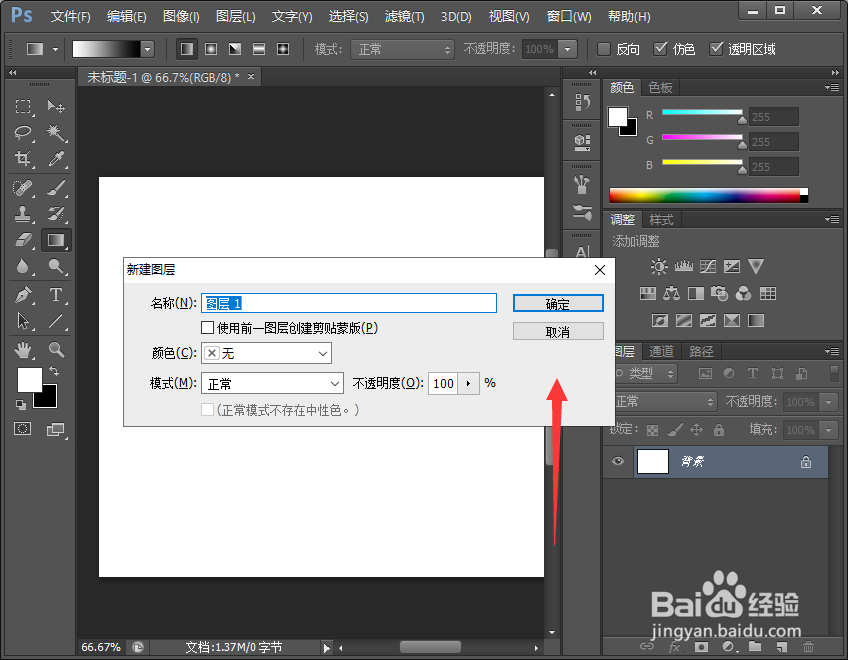The image size is (848, 660).
Task: Select the Rectangular Marquee tool
Action: tap(23, 107)
